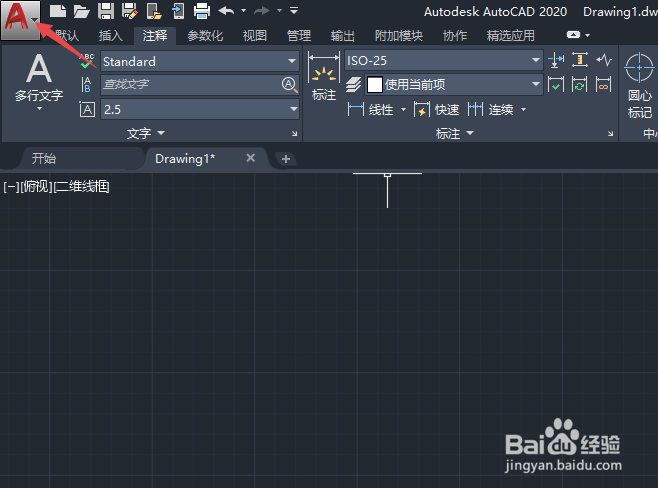Customize the Quick Access Toolbar dropdown

[294, 10]
